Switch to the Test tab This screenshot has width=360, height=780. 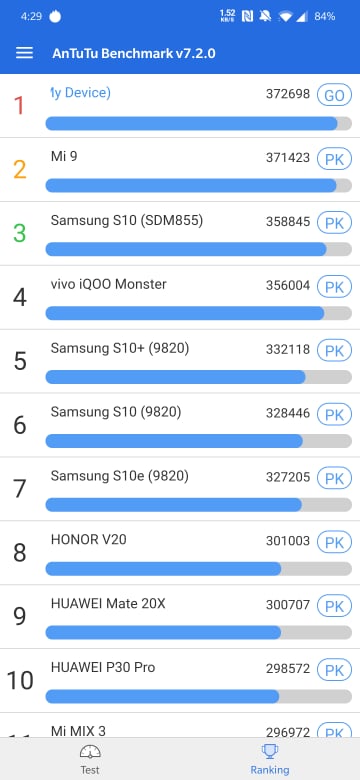coord(90,759)
